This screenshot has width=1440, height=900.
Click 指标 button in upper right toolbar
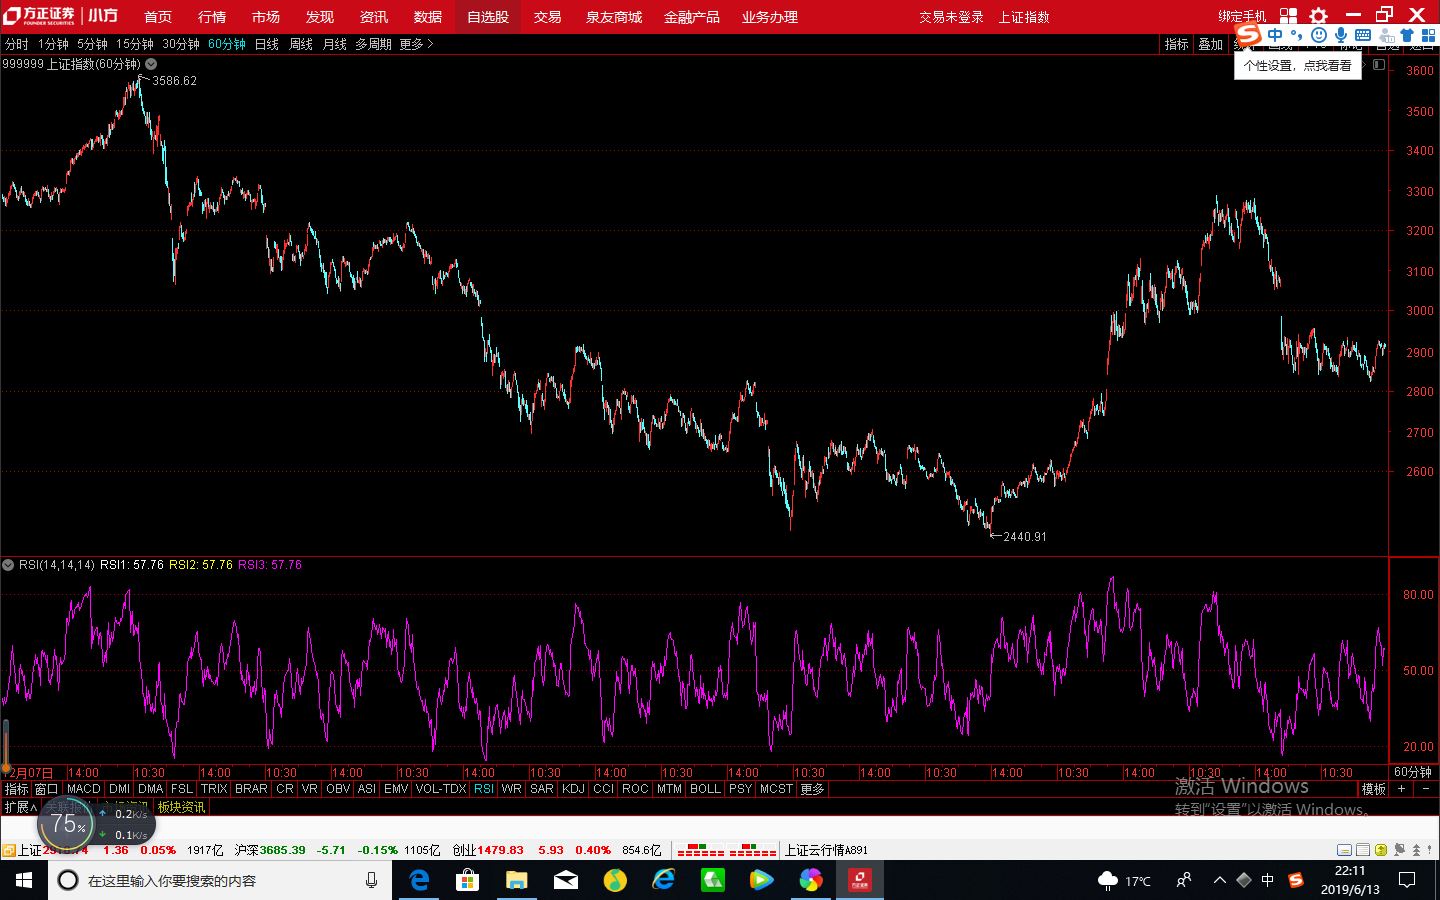coord(1176,44)
